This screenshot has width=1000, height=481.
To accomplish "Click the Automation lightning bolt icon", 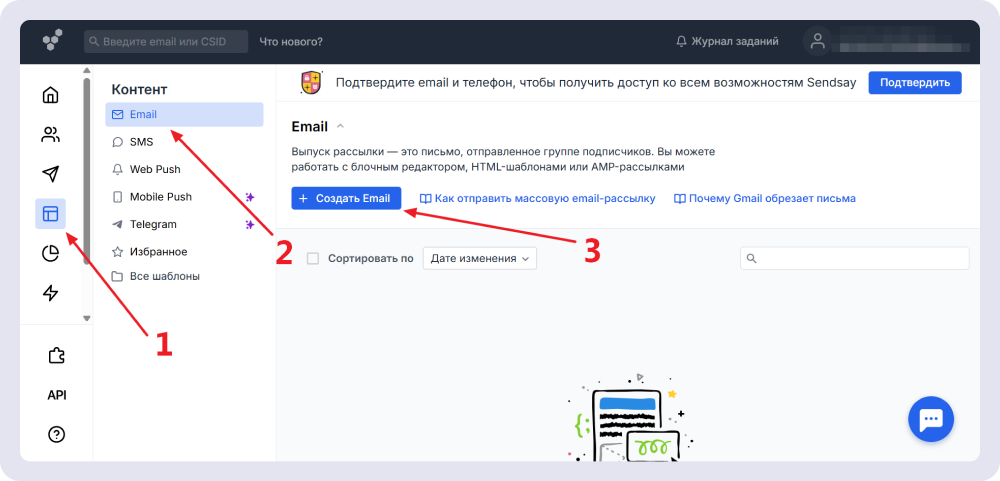I will [50, 293].
